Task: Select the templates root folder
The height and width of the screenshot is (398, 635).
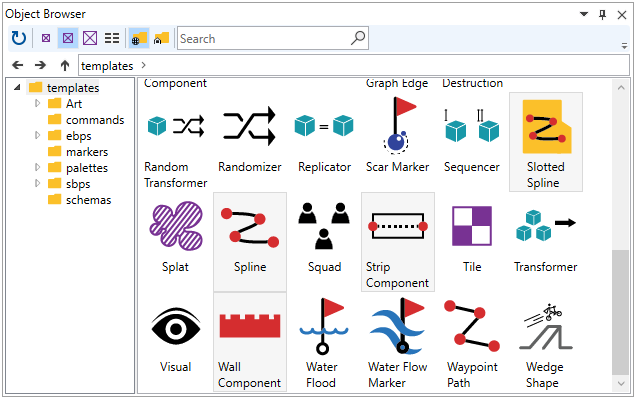Action: coord(64,87)
